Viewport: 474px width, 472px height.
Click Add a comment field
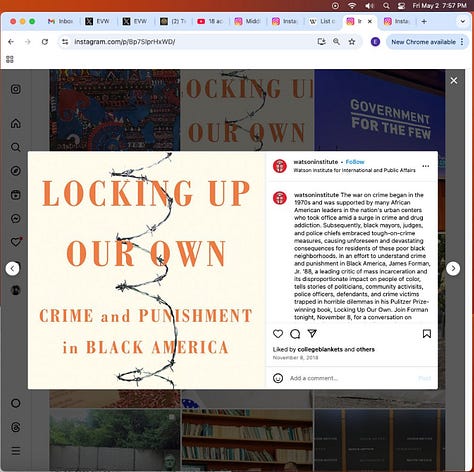click(x=352, y=378)
